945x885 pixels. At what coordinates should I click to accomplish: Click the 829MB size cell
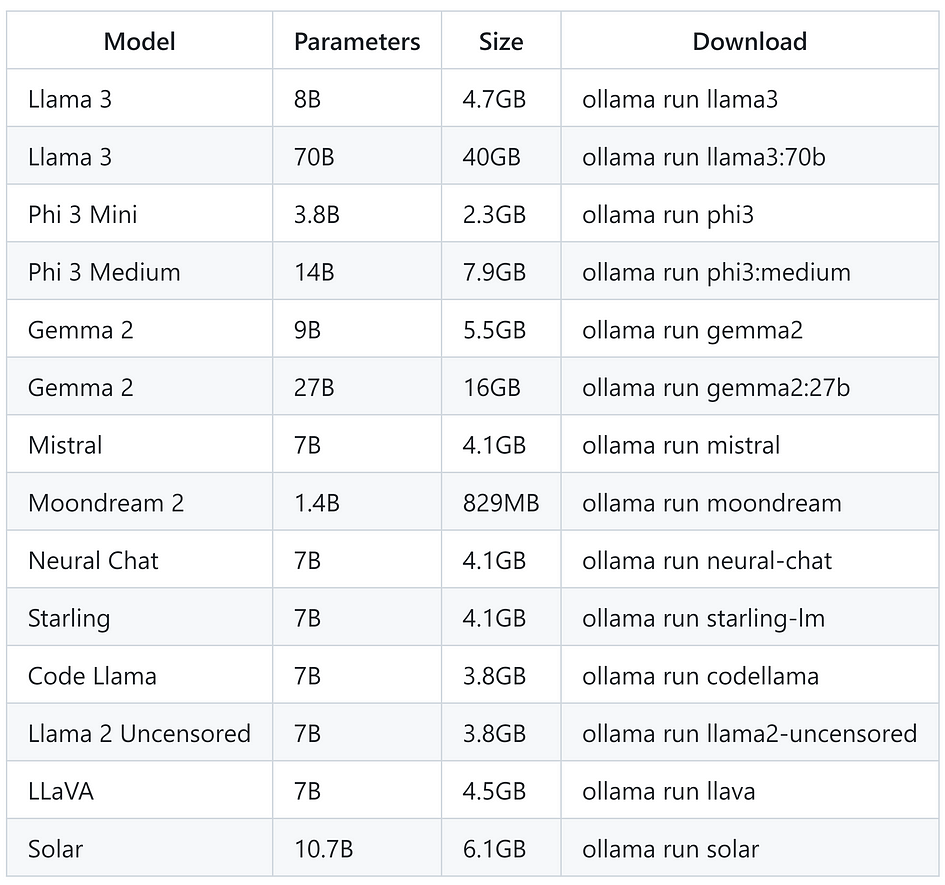[501, 503]
